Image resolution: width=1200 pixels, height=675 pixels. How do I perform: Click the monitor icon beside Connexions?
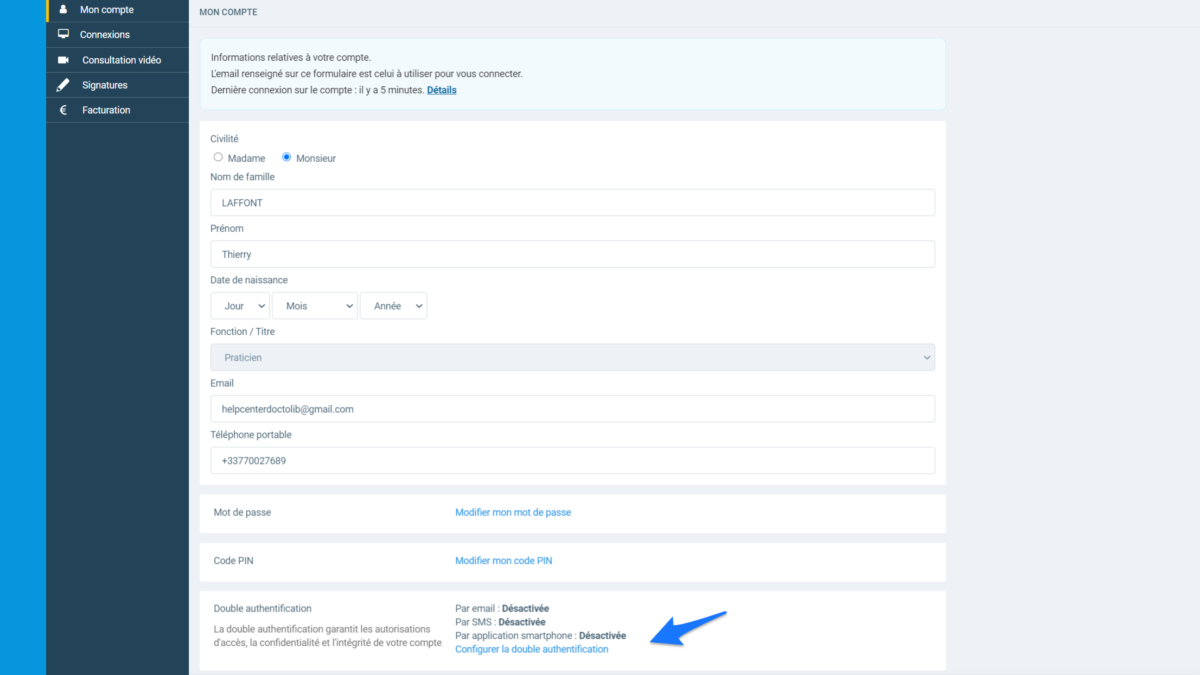click(63, 35)
